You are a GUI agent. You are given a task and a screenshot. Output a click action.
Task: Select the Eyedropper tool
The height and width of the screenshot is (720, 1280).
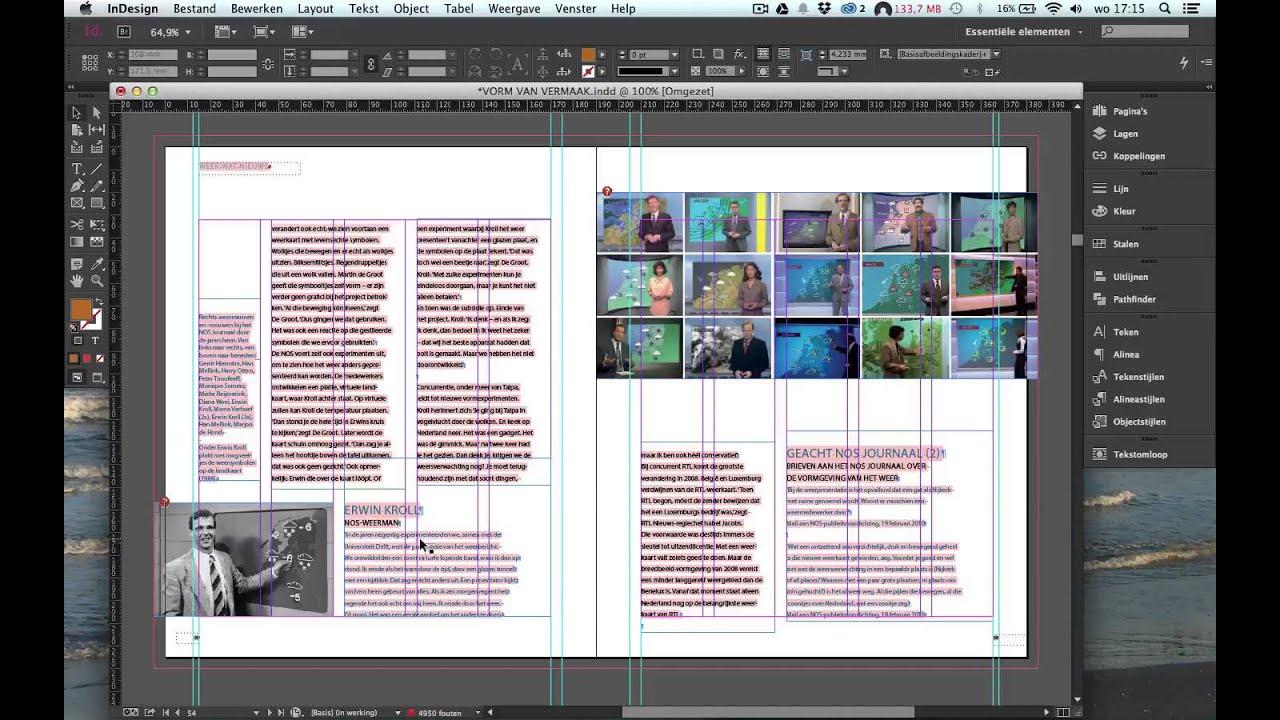click(96, 264)
